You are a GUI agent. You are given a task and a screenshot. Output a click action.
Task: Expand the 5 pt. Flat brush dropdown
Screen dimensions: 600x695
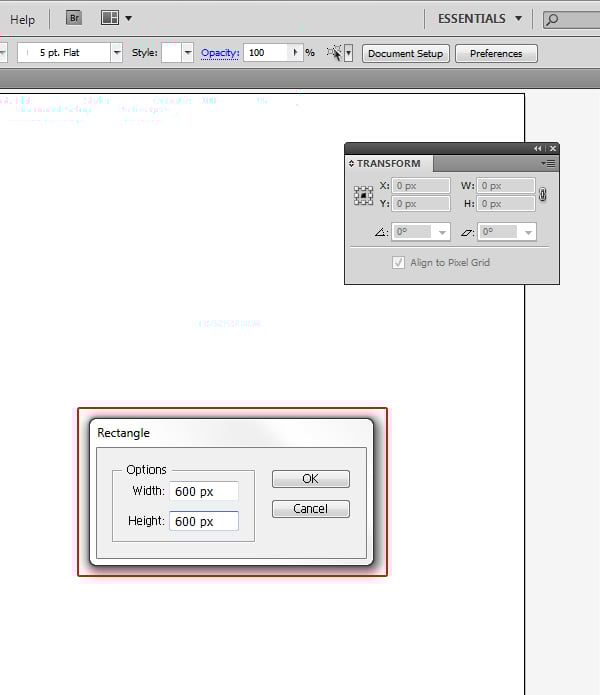point(117,53)
